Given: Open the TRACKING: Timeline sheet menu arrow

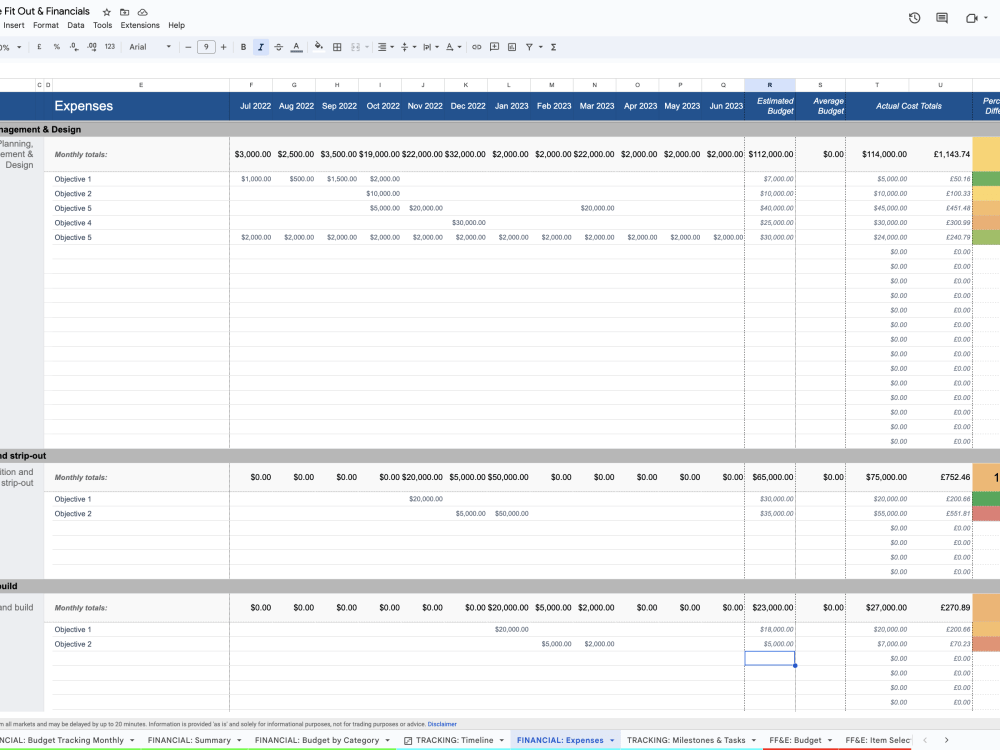Looking at the screenshot, I should [501, 740].
